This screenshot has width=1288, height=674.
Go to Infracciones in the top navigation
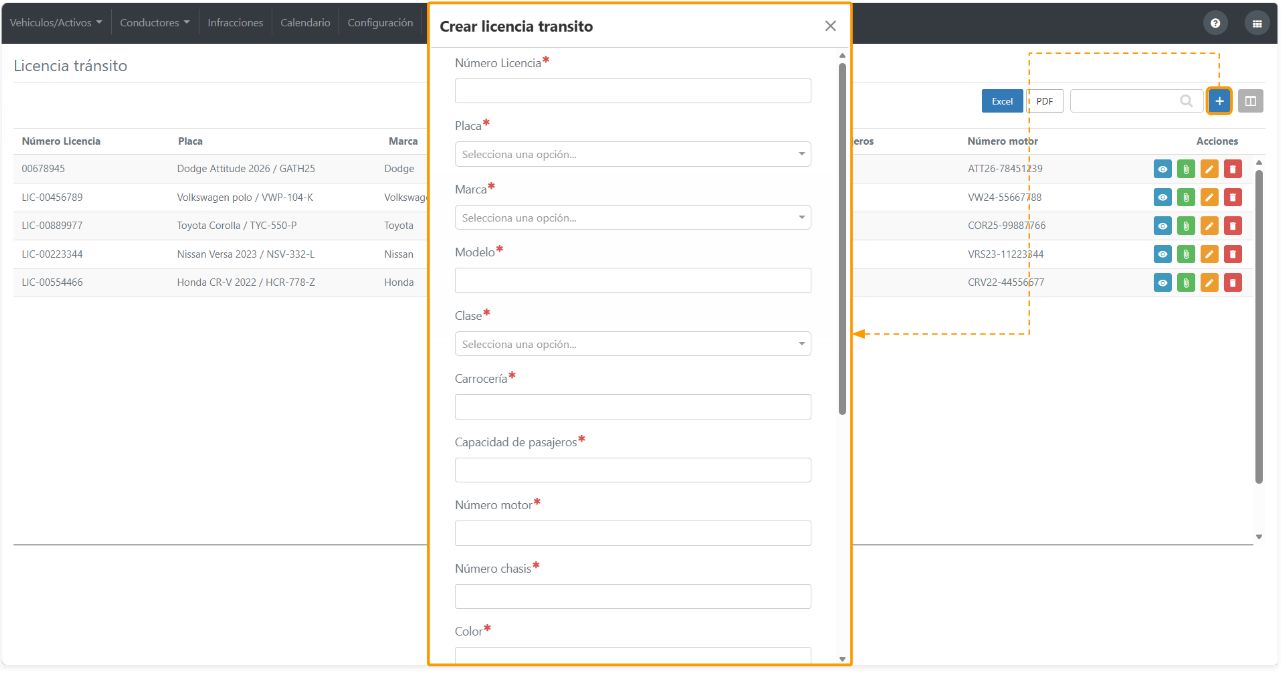(x=235, y=23)
